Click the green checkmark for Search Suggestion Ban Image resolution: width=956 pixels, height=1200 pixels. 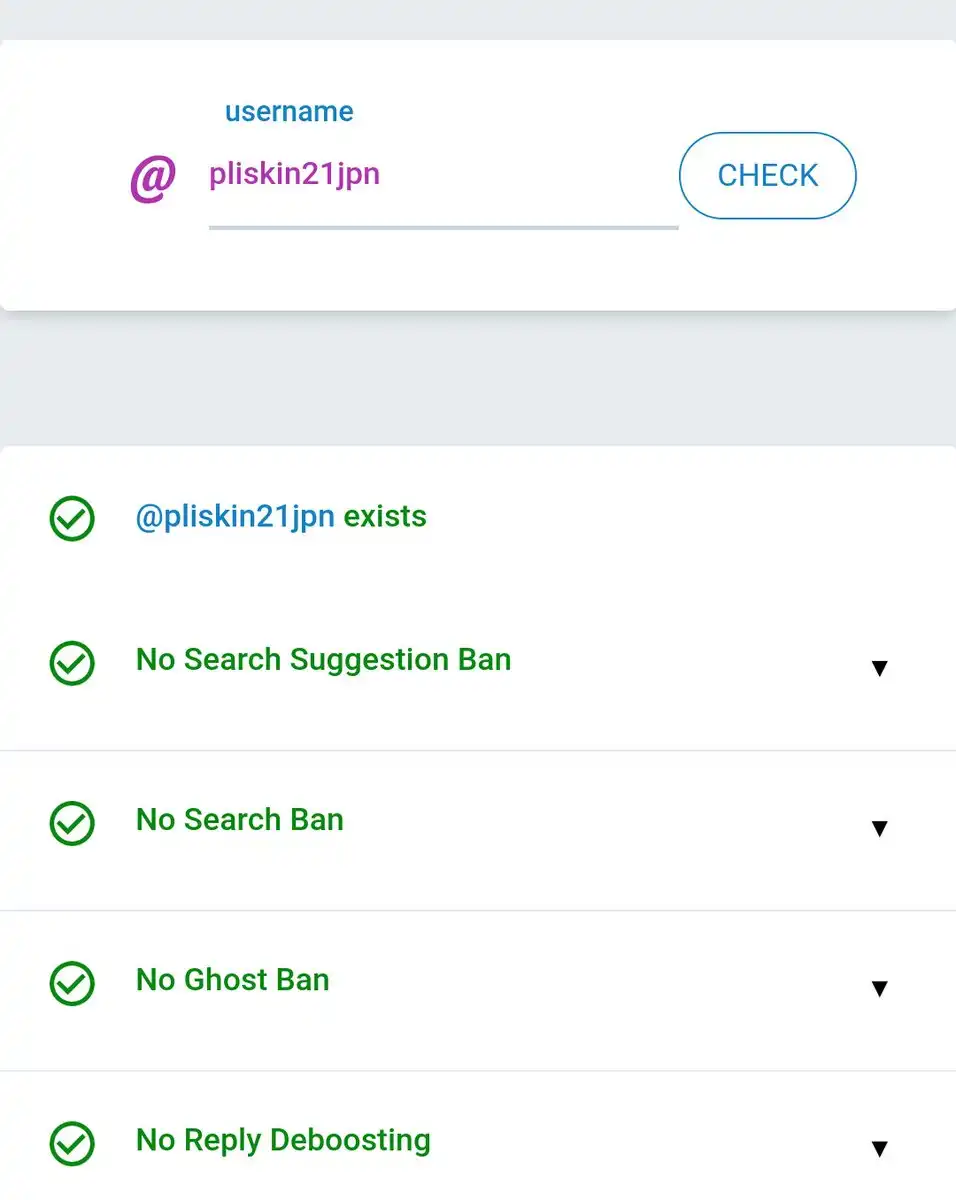(72, 663)
